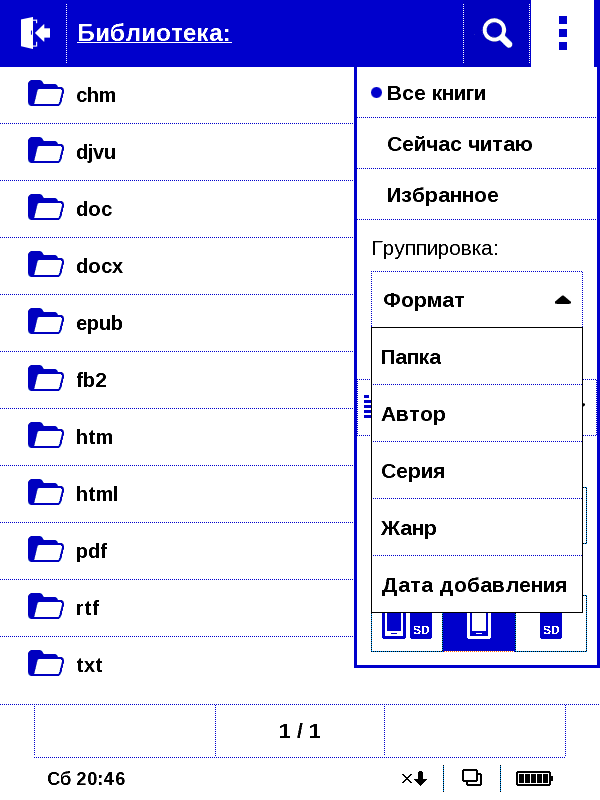Choose 'Папка' grouping option

tap(477, 357)
